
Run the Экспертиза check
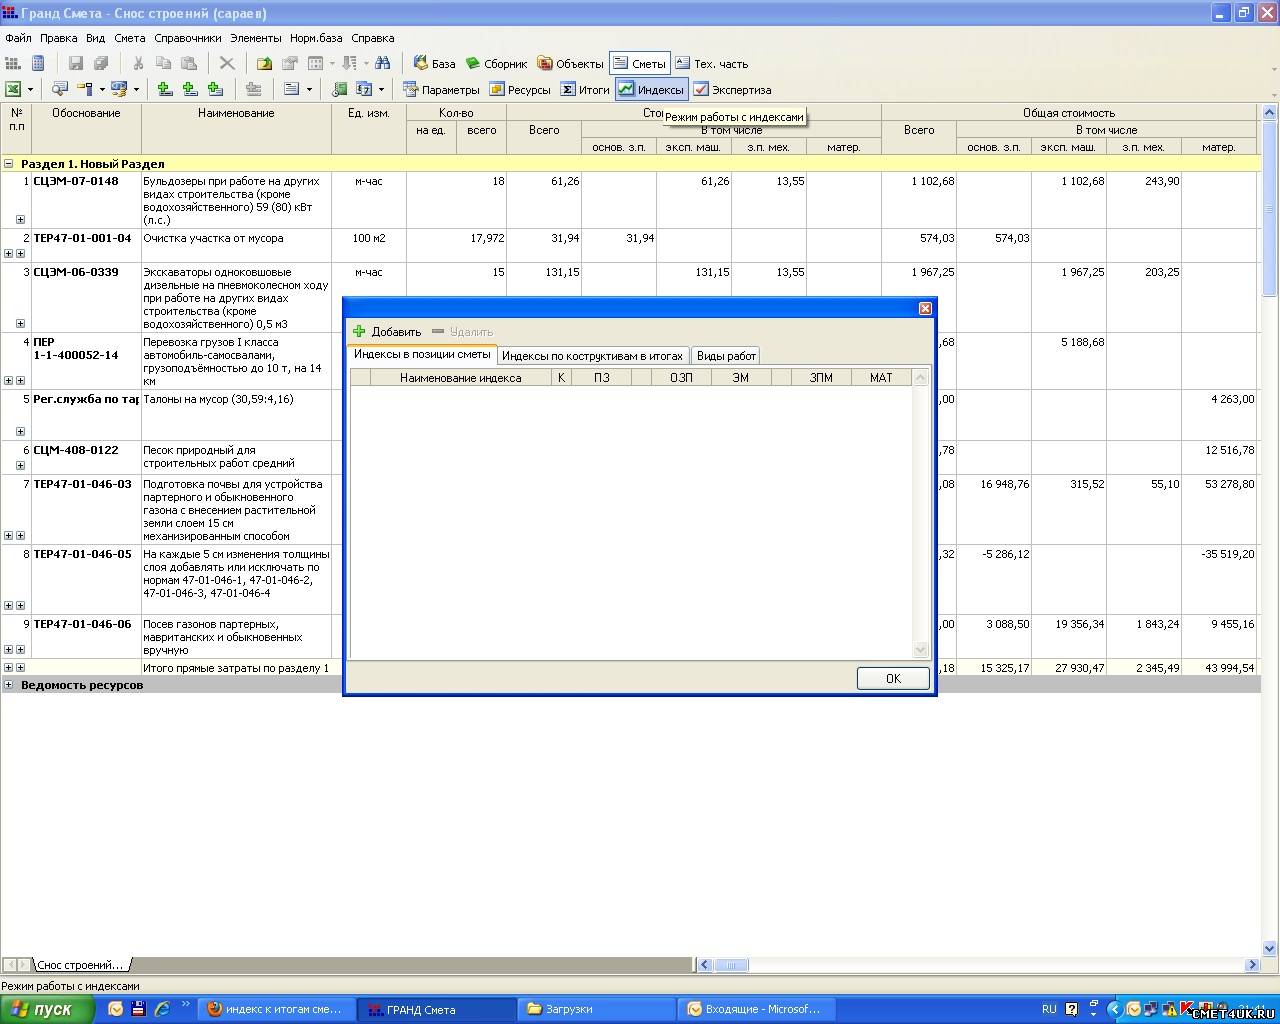tap(732, 90)
